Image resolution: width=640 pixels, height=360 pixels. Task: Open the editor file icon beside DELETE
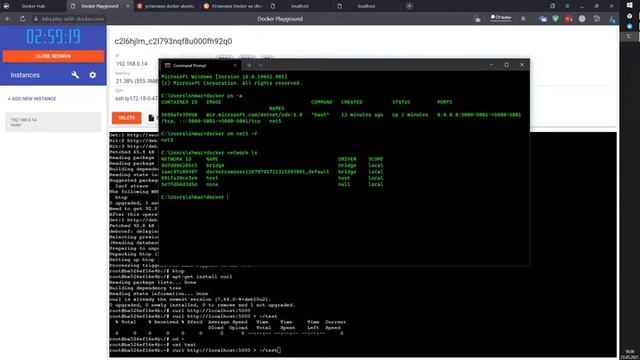[x=151, y=118]
